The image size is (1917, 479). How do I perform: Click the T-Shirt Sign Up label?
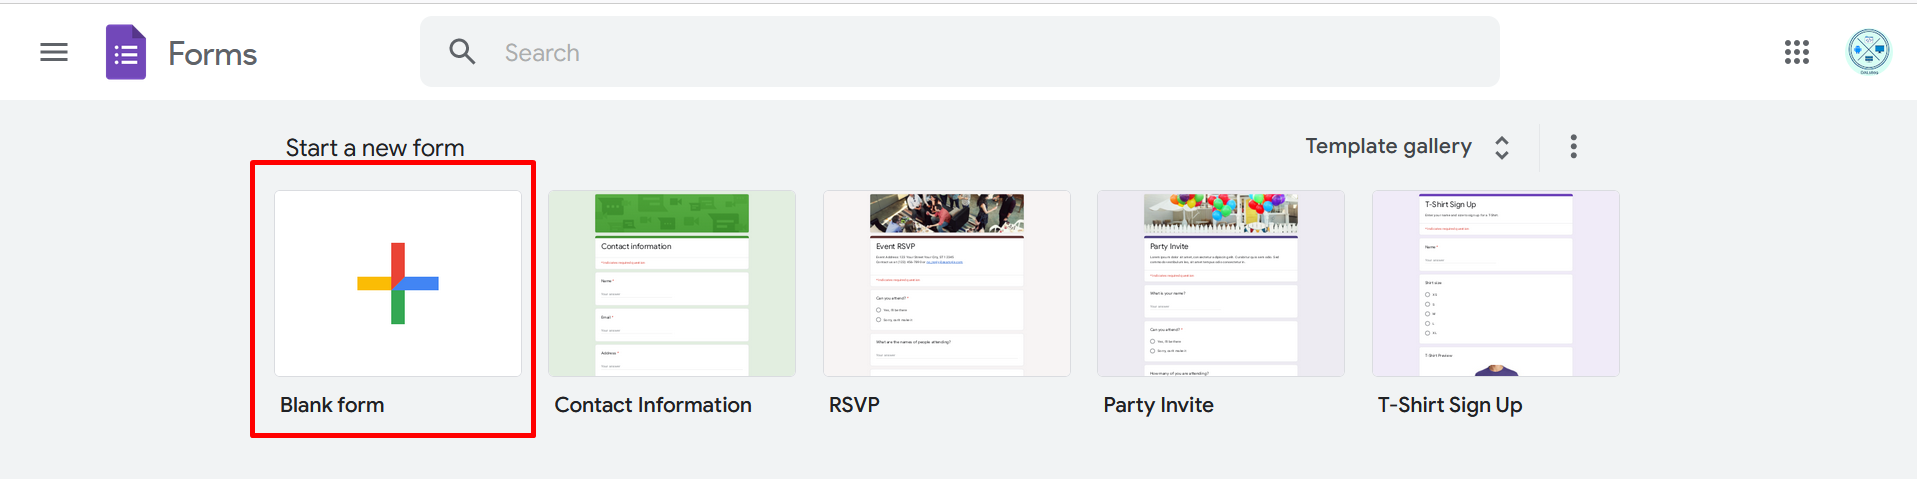pos(1450,405)
